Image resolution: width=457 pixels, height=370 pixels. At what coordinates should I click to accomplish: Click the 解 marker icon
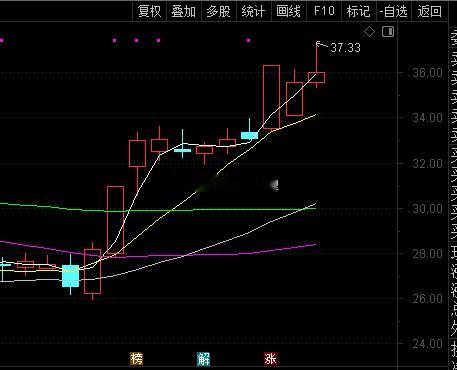203,359
